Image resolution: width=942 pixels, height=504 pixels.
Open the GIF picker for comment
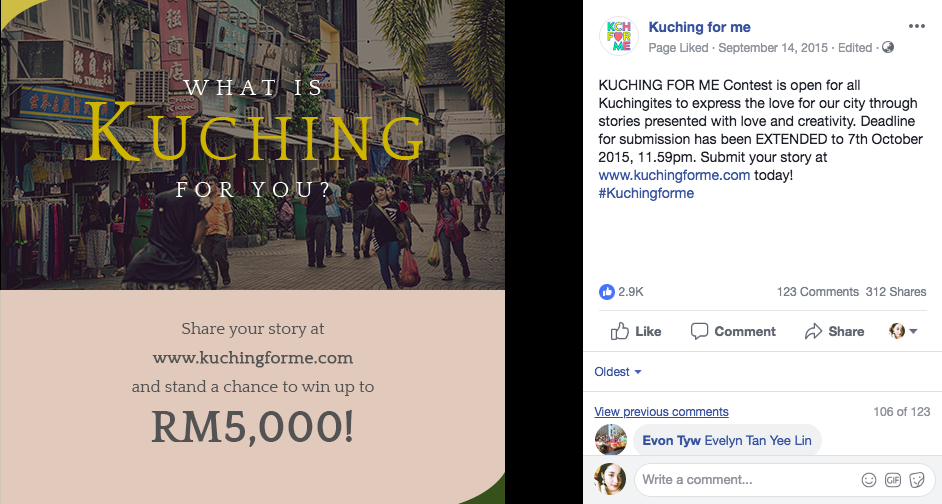point(893,480)
